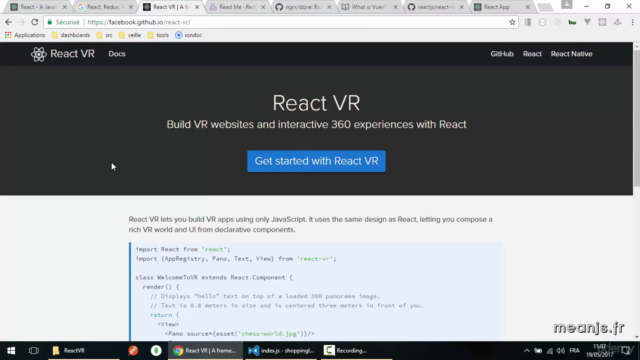Click the scrollbar down arrow
The height and width of the screenshot is (360, 640).
pyautogui.click(x=636, y=337)
